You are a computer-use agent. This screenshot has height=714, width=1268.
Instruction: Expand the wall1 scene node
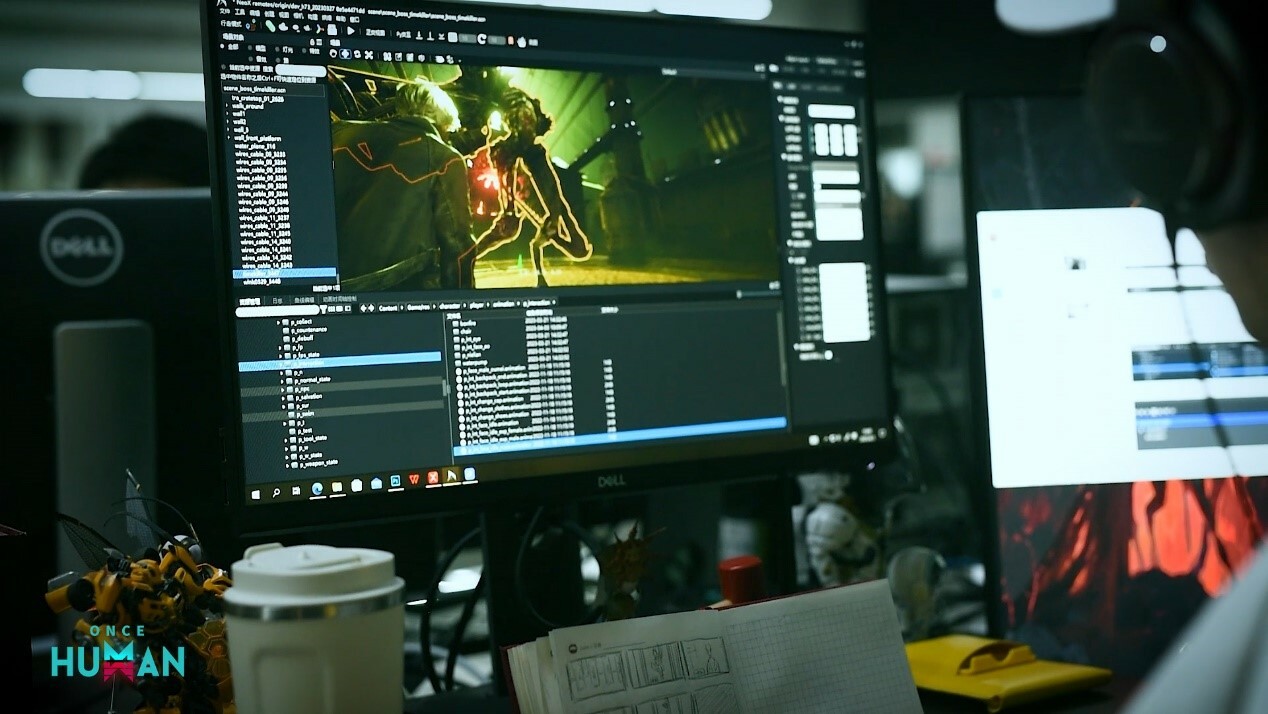[x=228, y=114]
